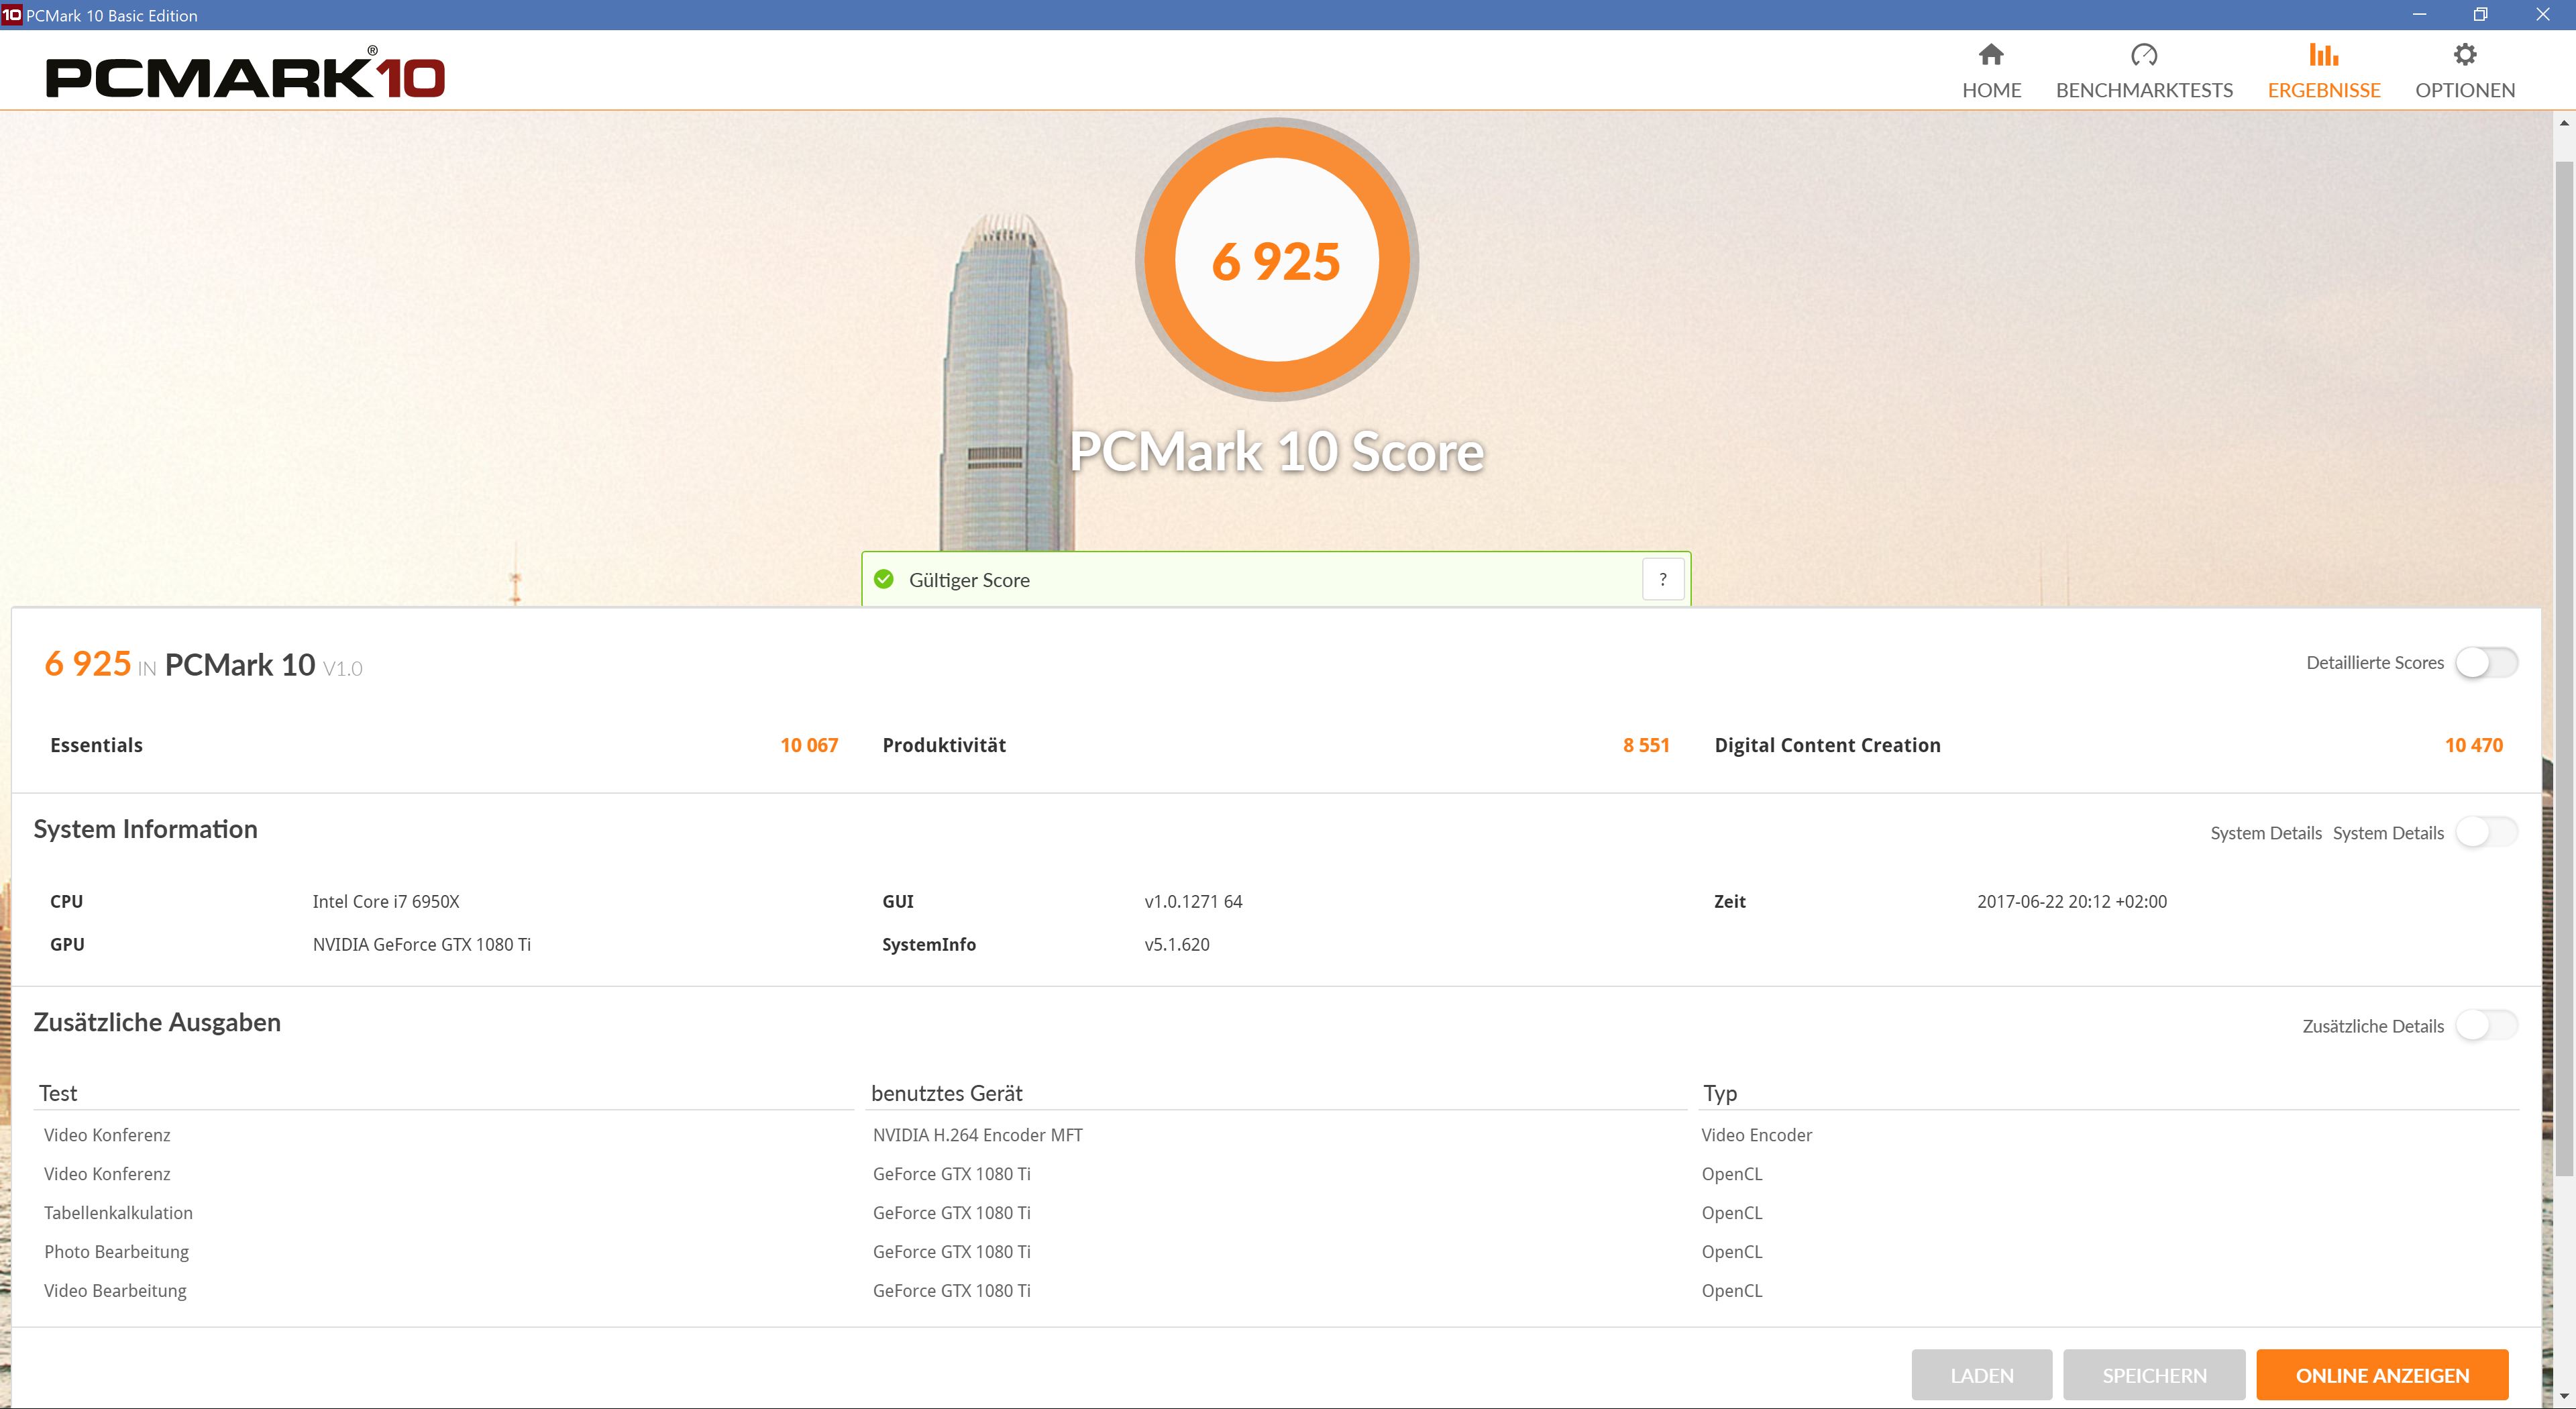This screenshot has width=2576, height=1409.
Task: Open Benchmarktests via gauge icon
Action: point(2143,54)
